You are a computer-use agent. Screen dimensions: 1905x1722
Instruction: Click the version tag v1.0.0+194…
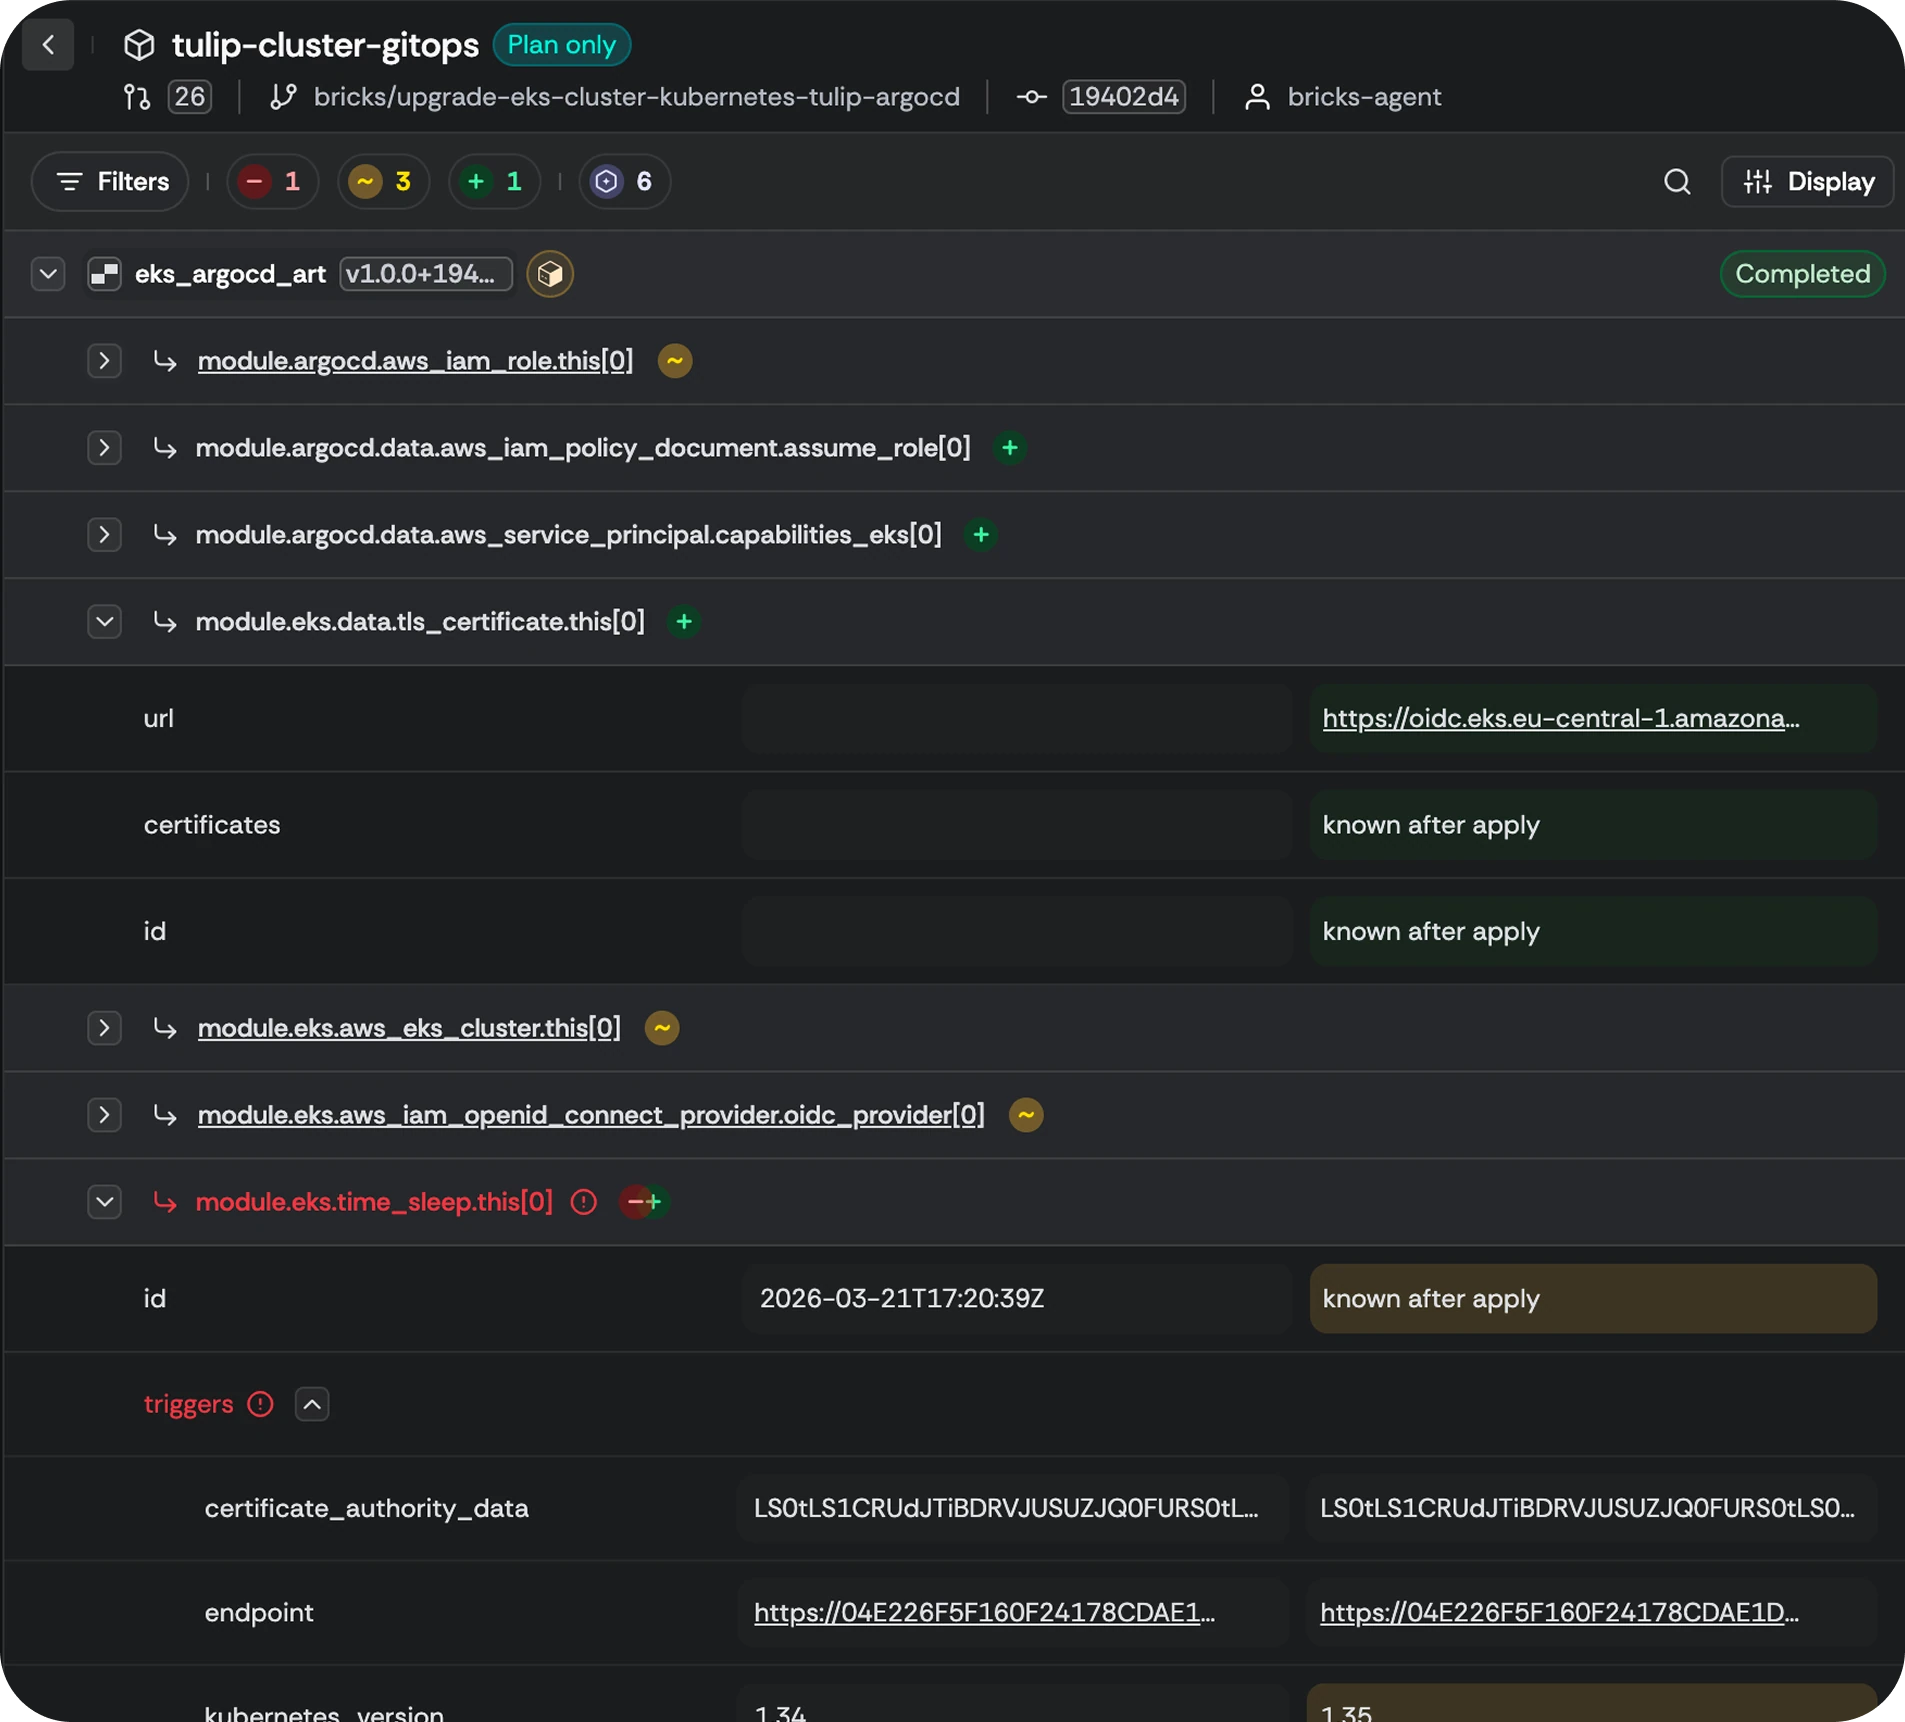425,274
